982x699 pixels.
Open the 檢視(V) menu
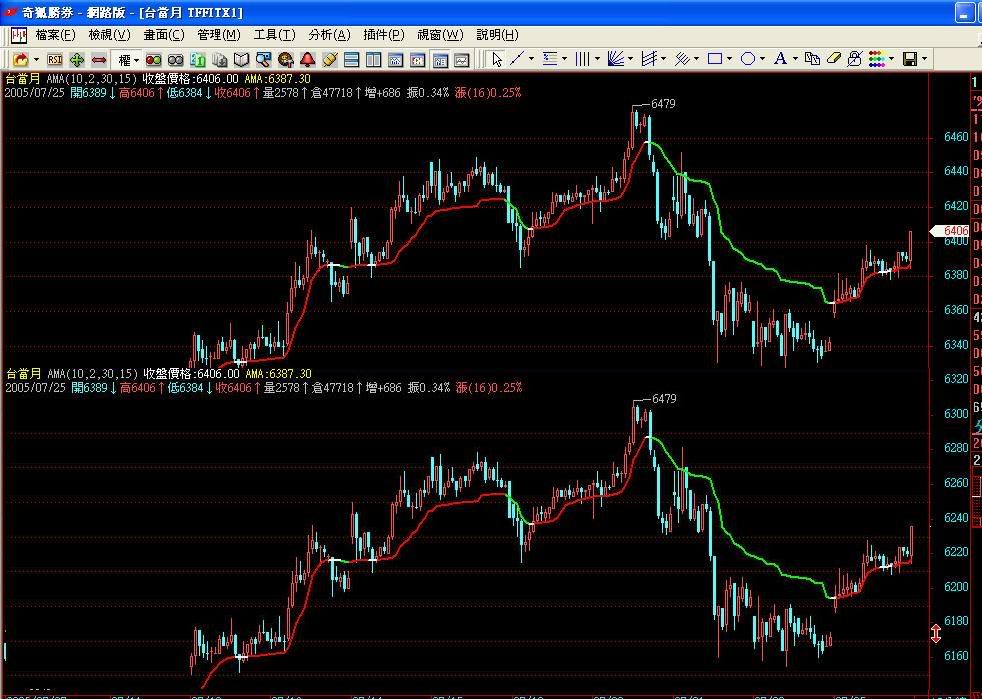coord(110,35)
